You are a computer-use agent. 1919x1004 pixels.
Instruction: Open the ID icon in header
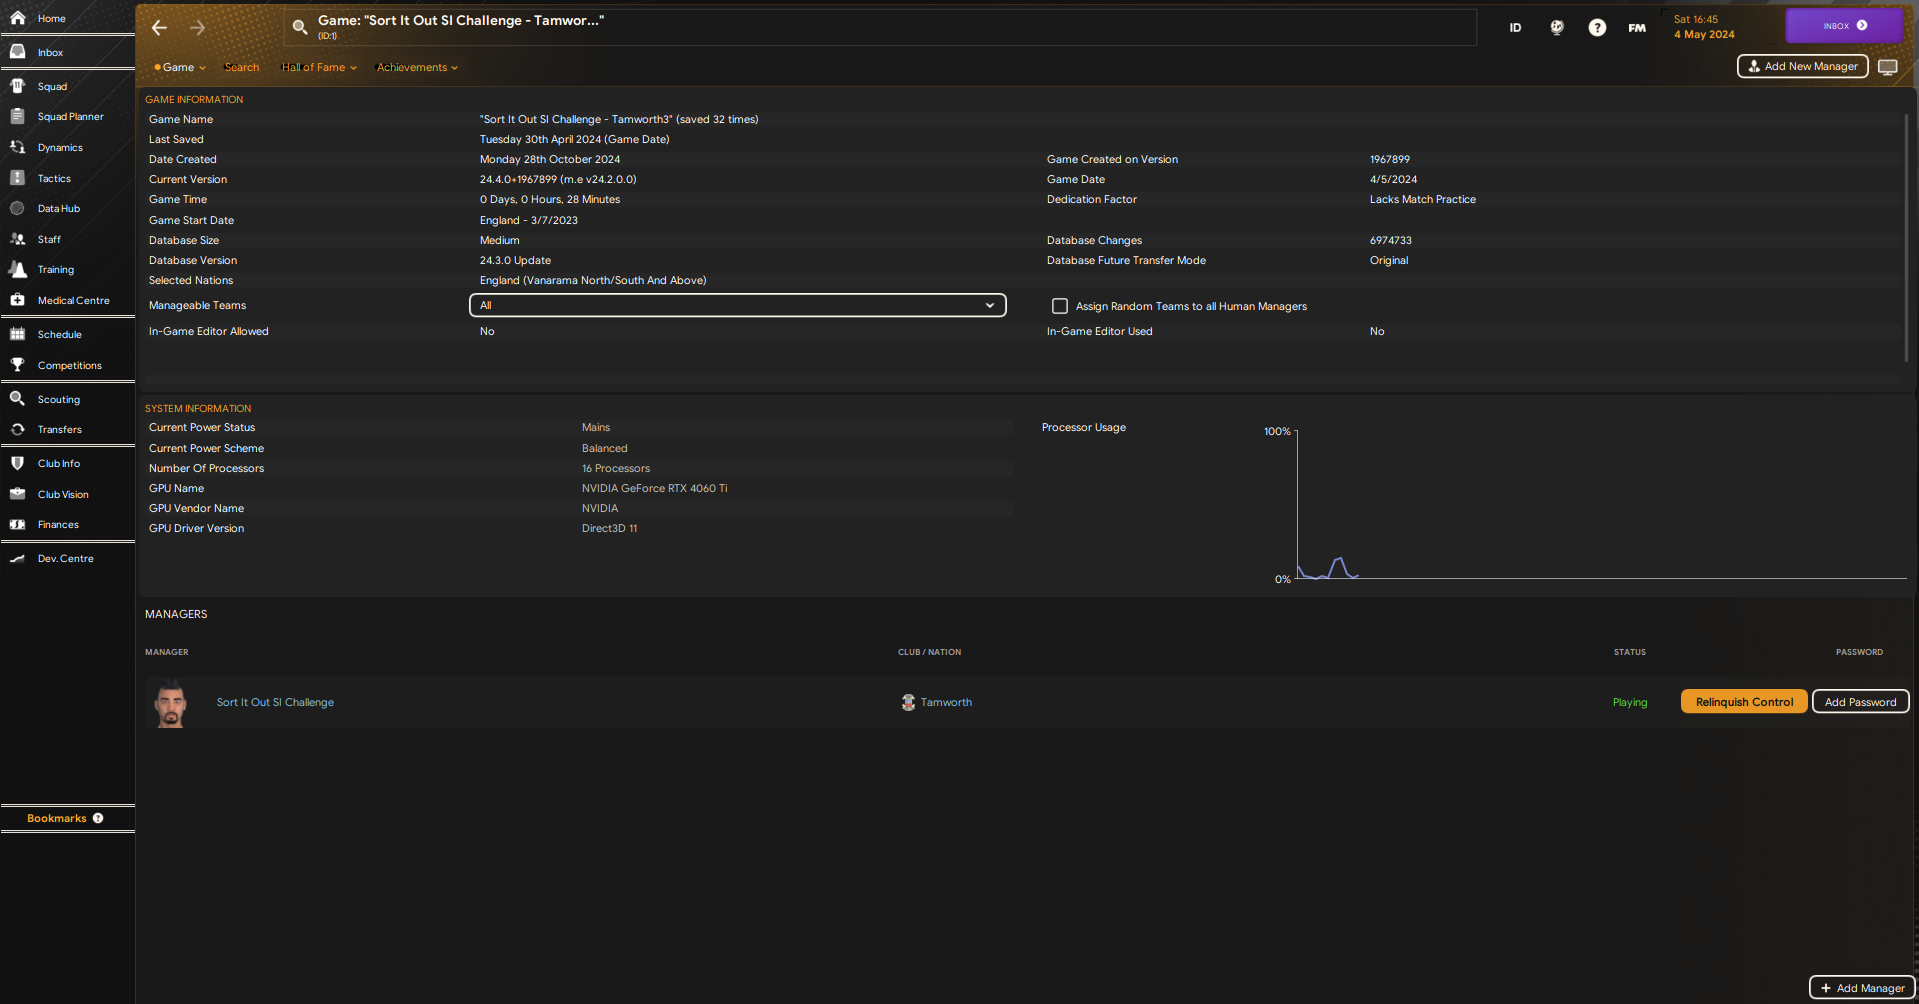pyautogui.click(x=1515, y=28)
